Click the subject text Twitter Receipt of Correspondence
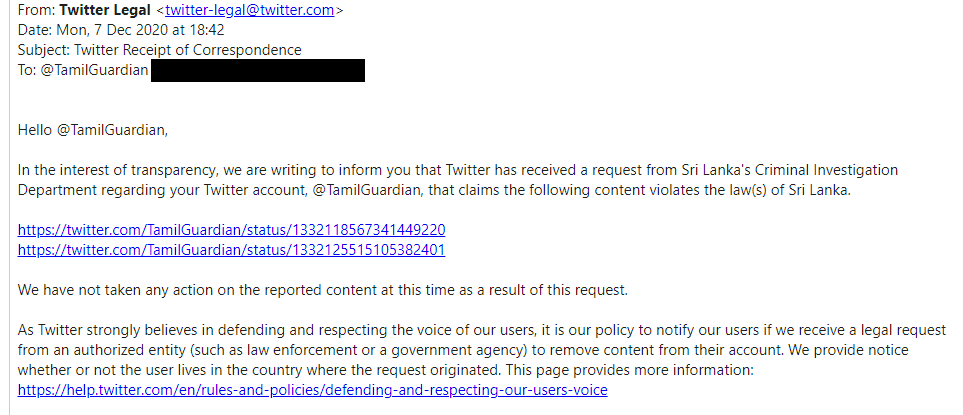Screen dimensions: 963x415 click(x=188, y=50)
